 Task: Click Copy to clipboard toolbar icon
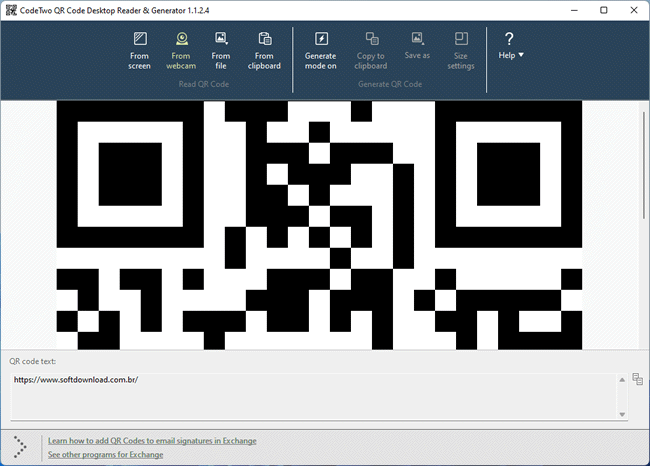click(x=371, y=40)
